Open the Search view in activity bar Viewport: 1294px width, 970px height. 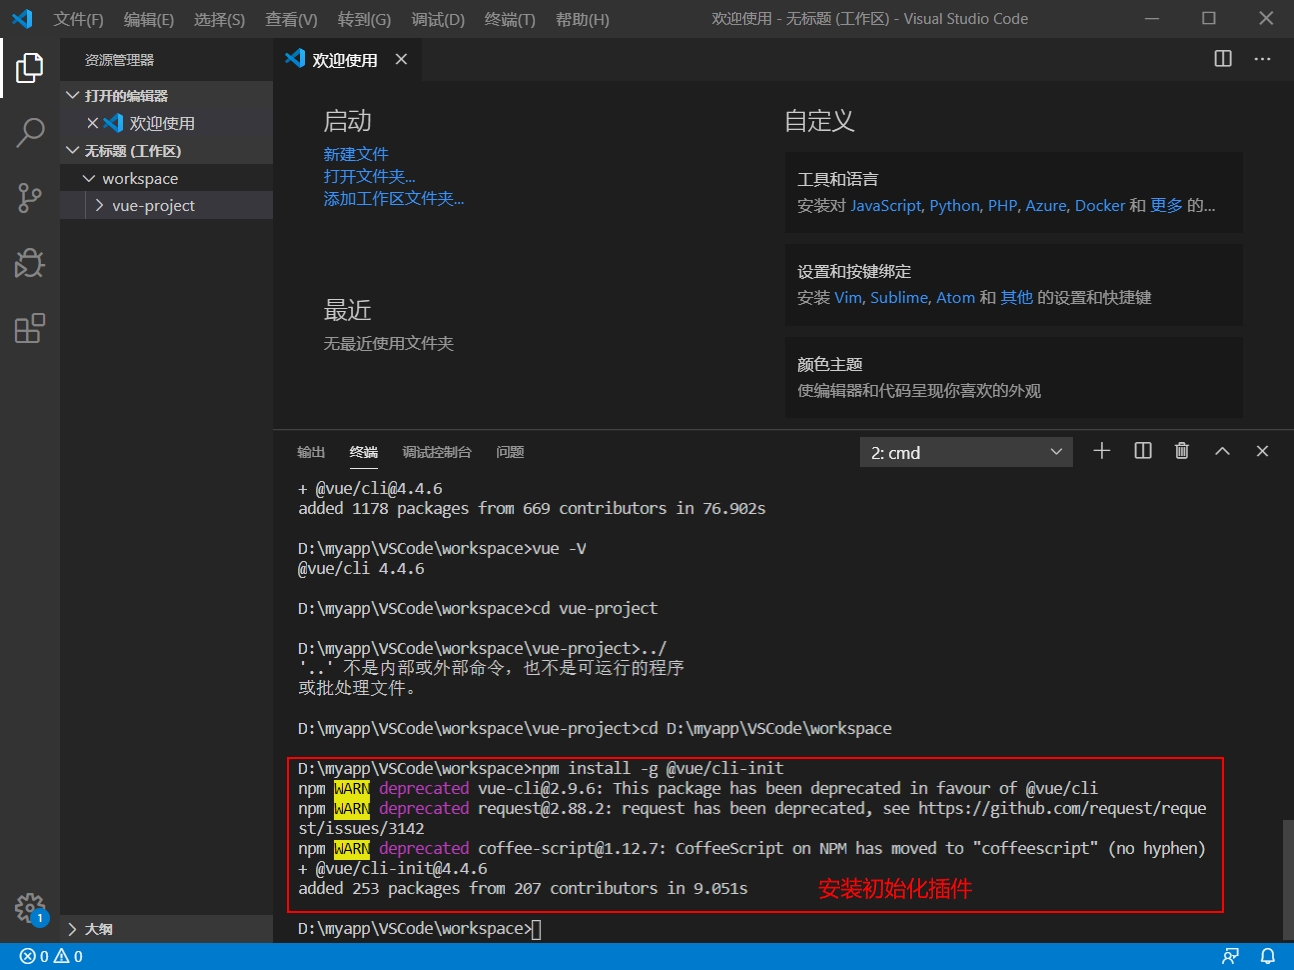tap(30, 132)
